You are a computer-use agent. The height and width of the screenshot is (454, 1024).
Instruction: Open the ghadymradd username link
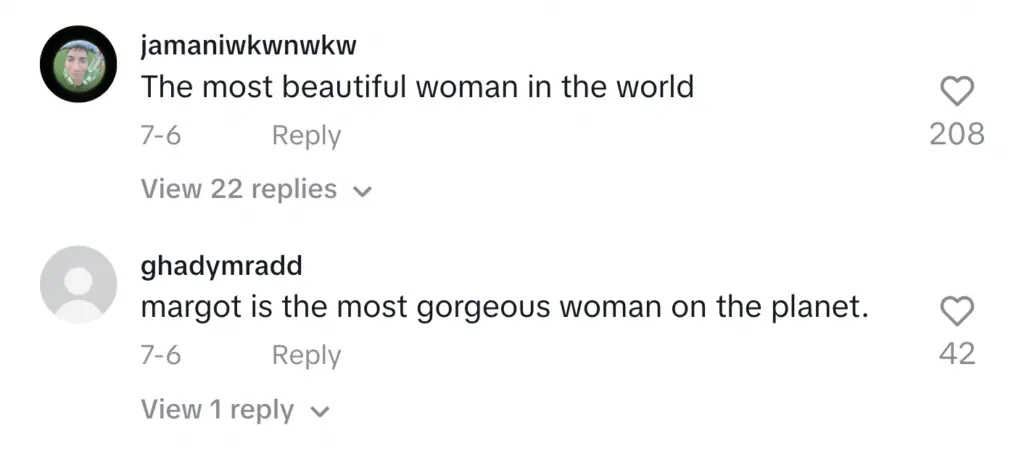tap(221, 267)
